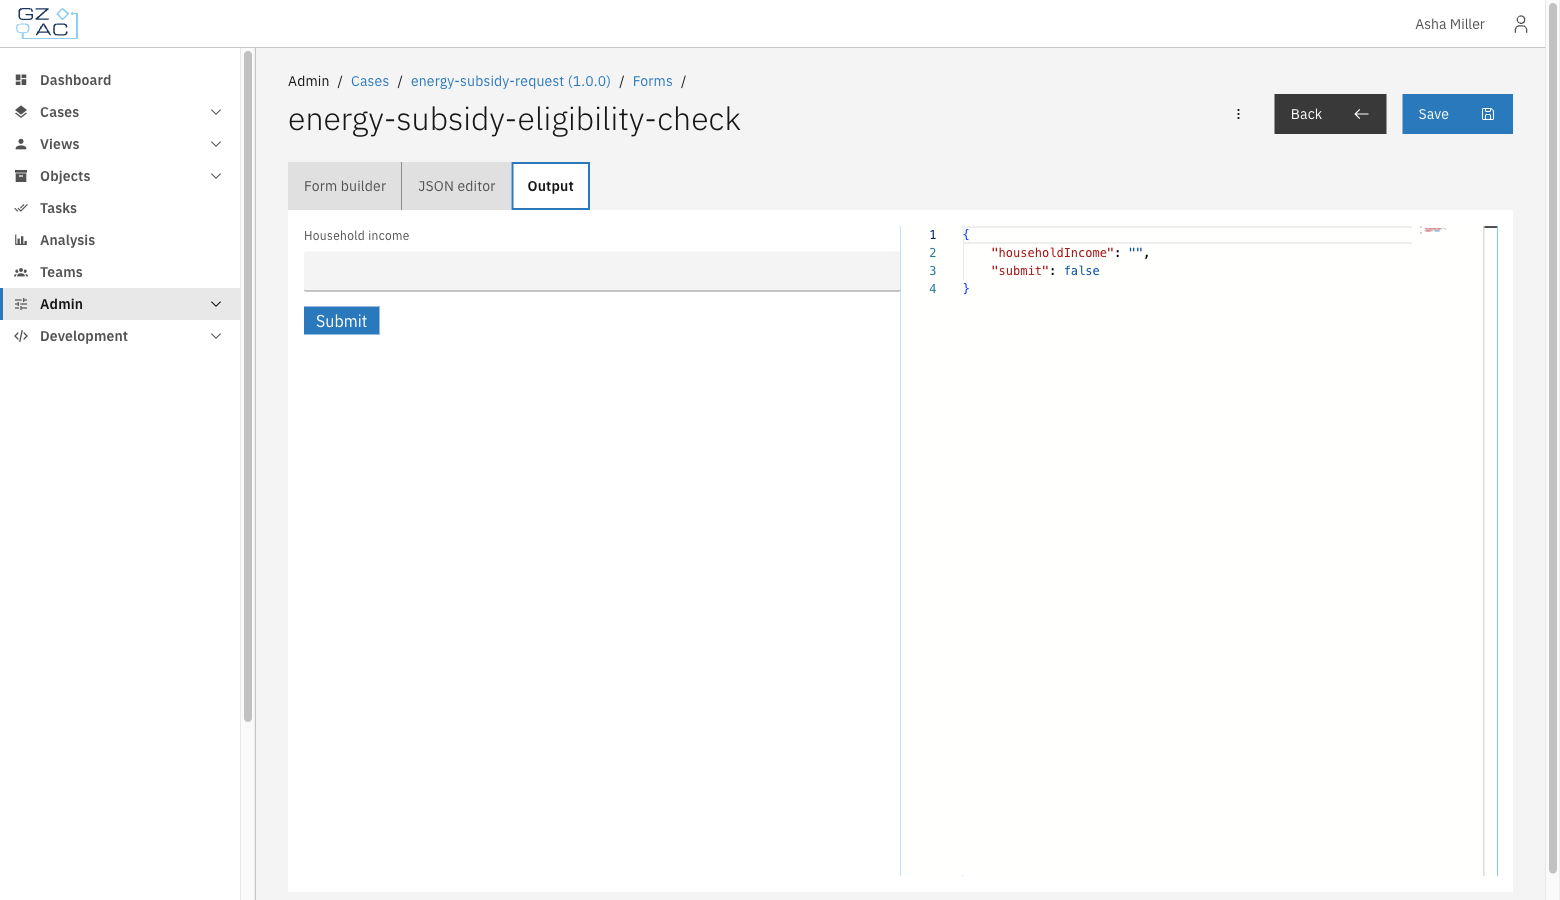This screenshot has height=900, width=1560.
Task: Click the GZAC logo
Action: 47,23
